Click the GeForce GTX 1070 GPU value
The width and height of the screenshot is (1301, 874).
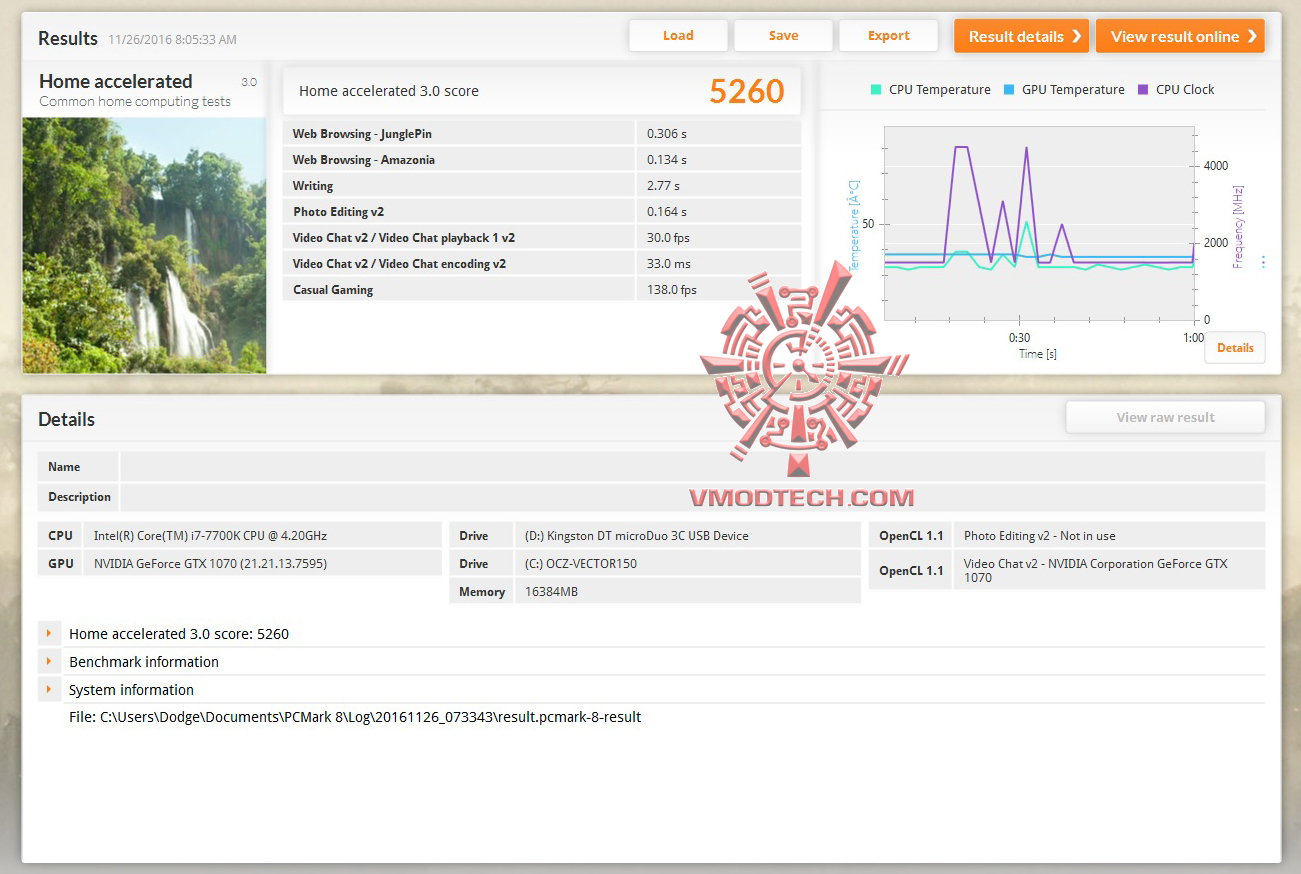coord(211,564)
